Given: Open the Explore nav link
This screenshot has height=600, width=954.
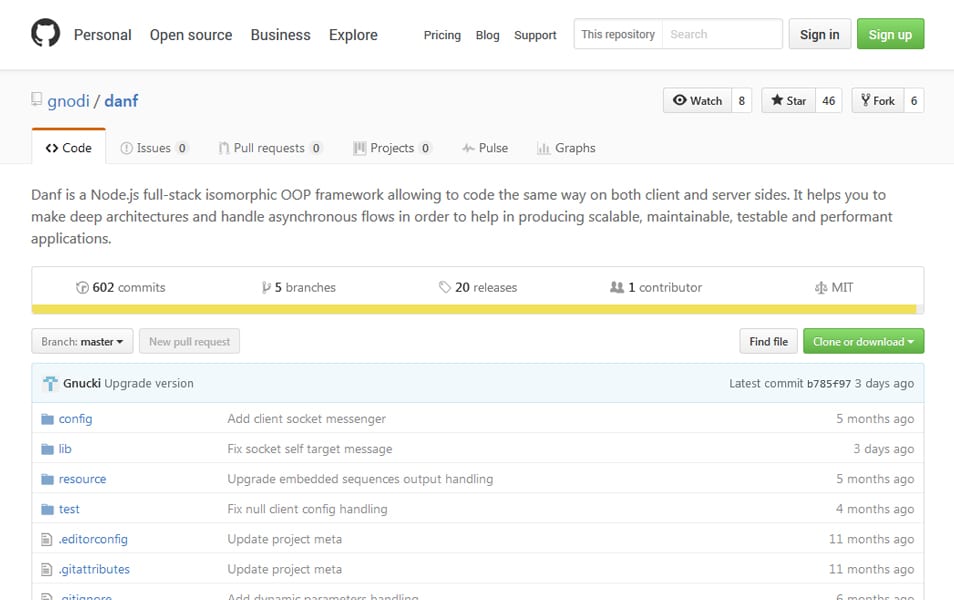Looking at the screenshot, I should click(353, 35).
